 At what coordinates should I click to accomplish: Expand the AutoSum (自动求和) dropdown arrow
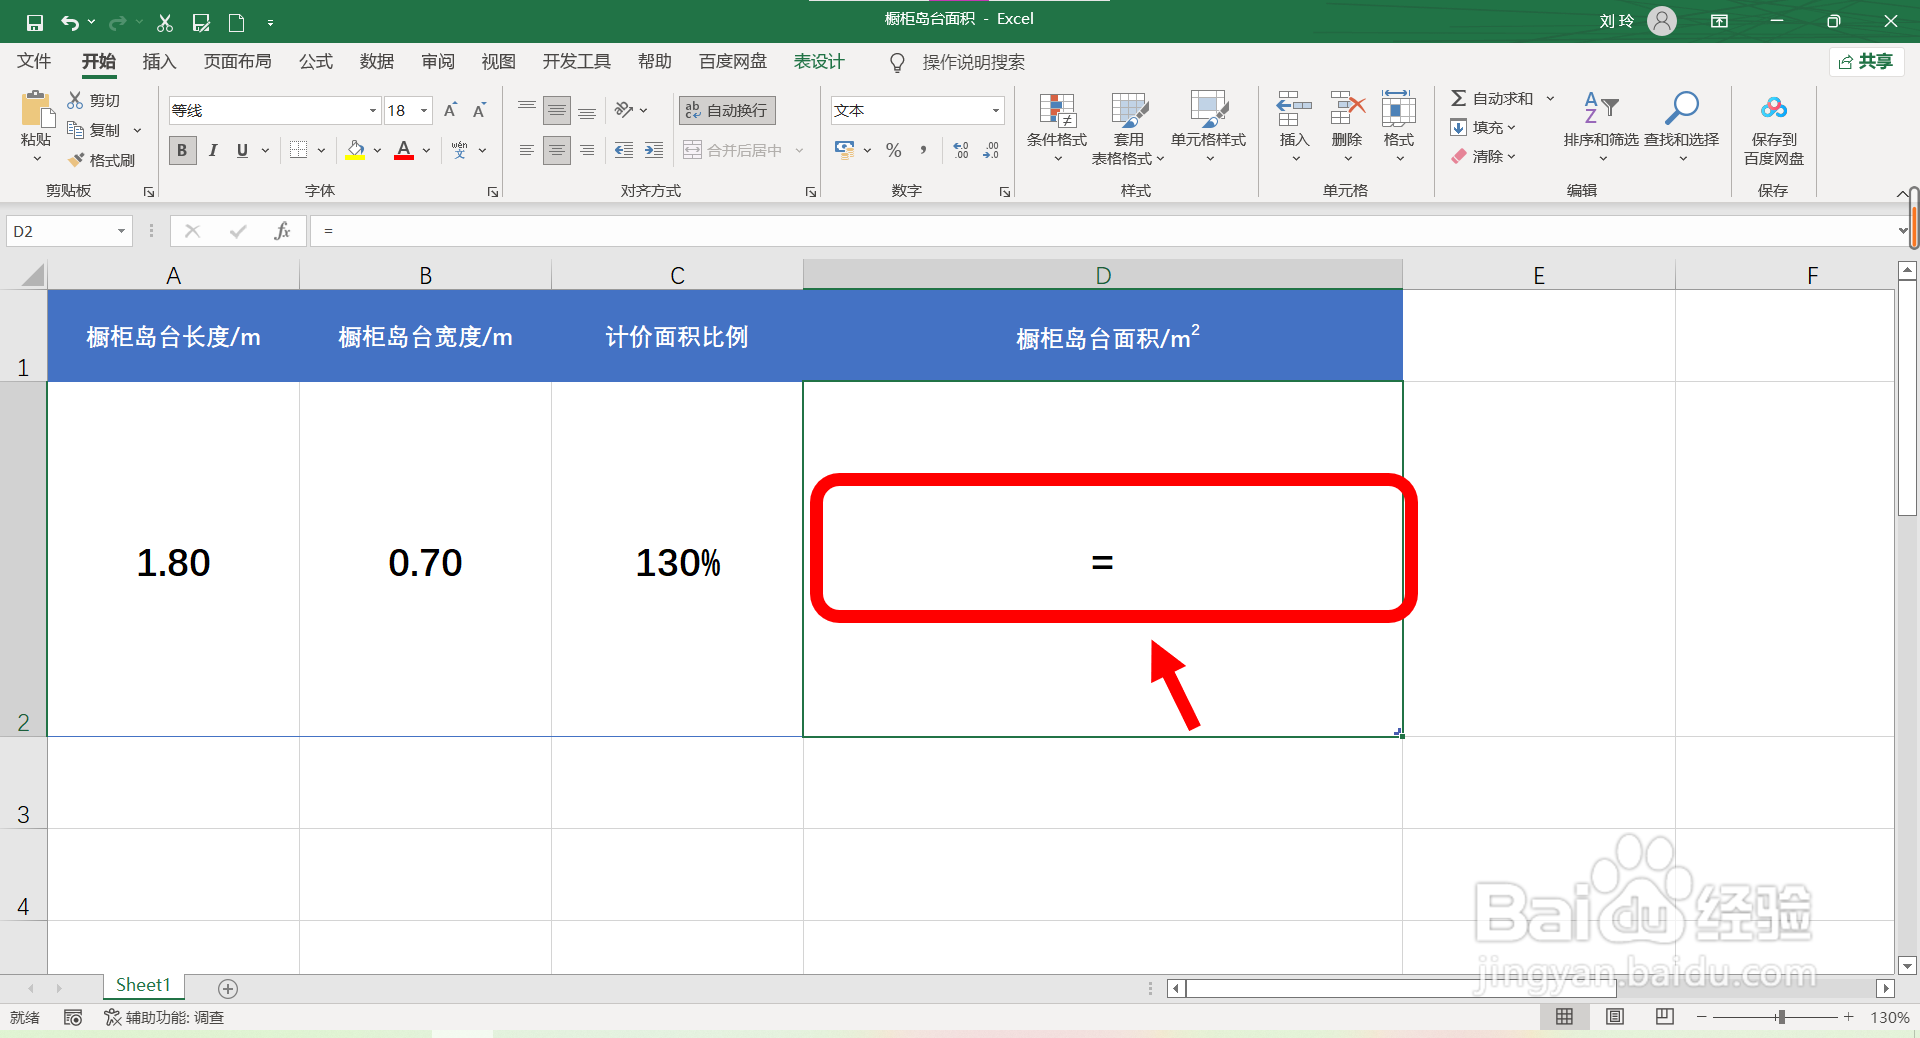1551,98
